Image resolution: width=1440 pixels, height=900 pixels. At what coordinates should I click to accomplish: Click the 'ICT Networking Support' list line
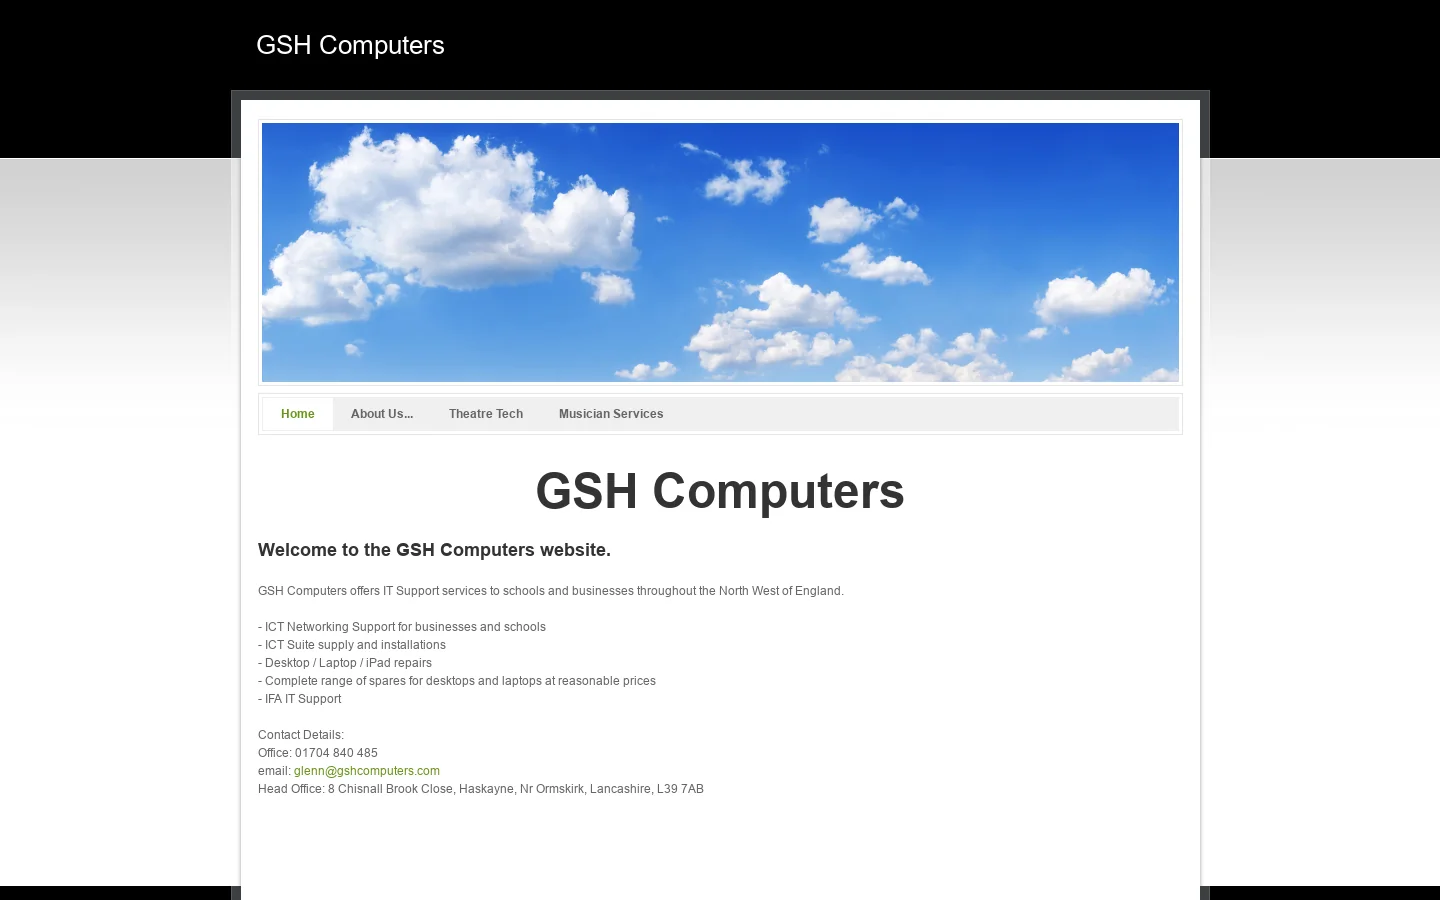tap(402, 627)
